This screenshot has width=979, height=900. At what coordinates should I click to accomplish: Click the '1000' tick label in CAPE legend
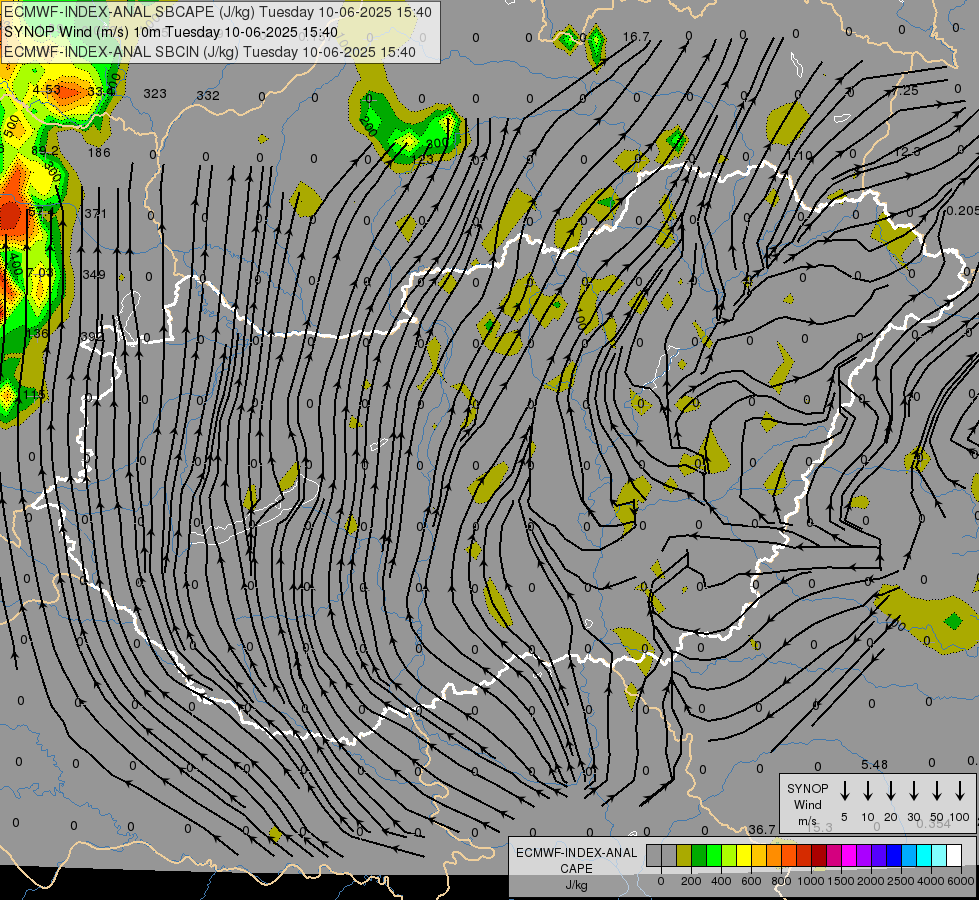tap(811, 881)
